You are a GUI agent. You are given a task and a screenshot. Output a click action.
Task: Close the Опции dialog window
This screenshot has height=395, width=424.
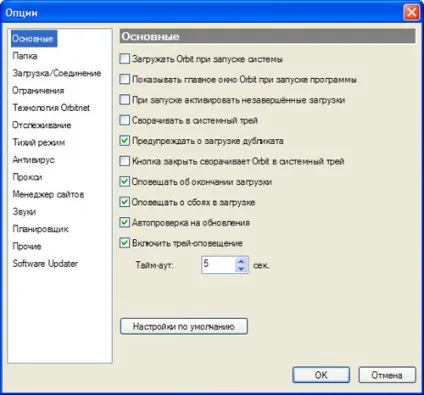411,13
